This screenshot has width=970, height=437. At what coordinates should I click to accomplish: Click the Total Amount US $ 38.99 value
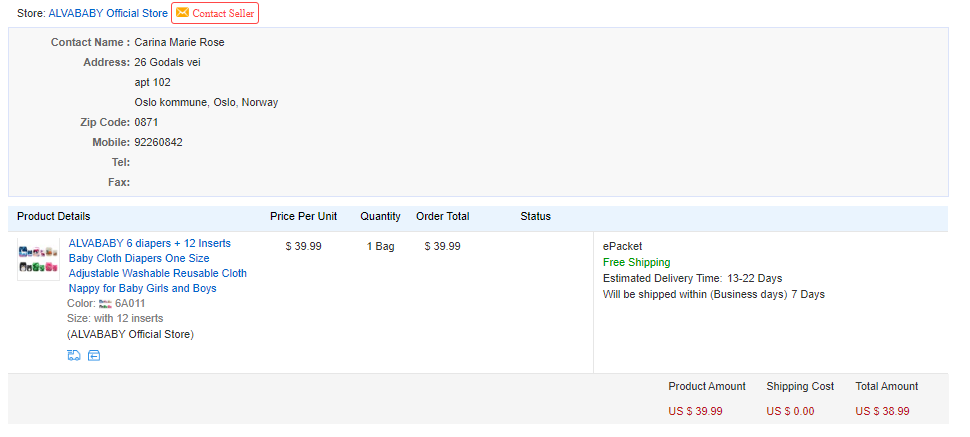click(x=882, y=411)
